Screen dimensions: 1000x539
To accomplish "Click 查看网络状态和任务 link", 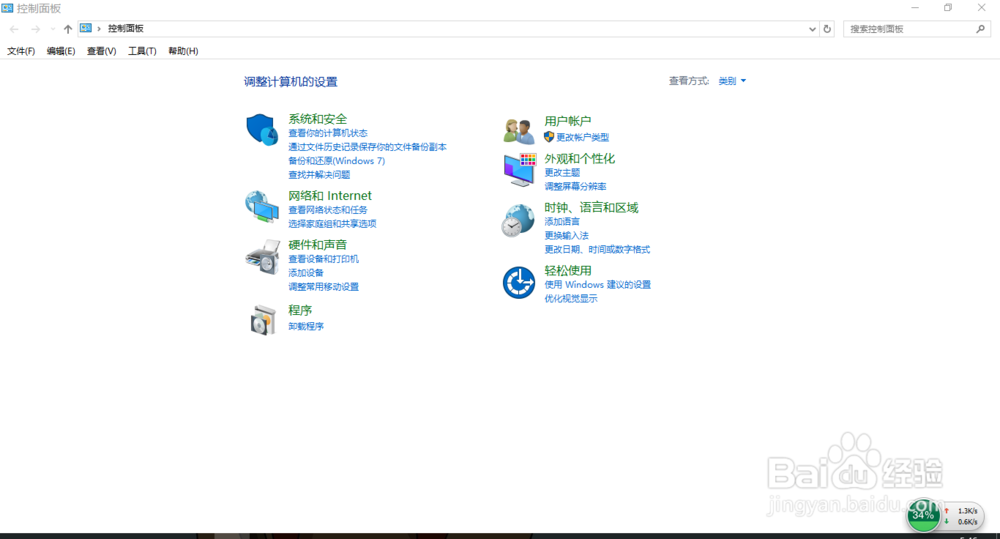I will click(x=328, y=210).
